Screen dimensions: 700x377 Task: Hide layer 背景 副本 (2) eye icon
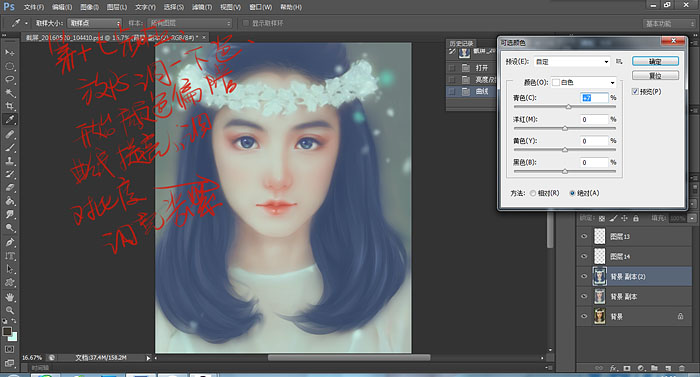[584, 276]
